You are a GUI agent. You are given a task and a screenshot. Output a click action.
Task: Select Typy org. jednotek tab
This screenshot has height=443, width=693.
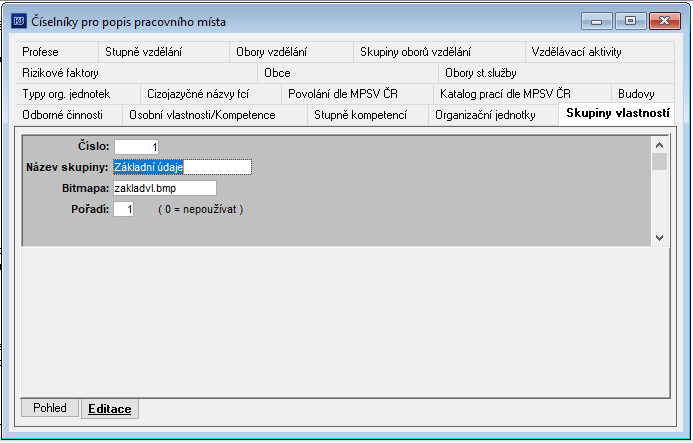click(x=78, y=94)
